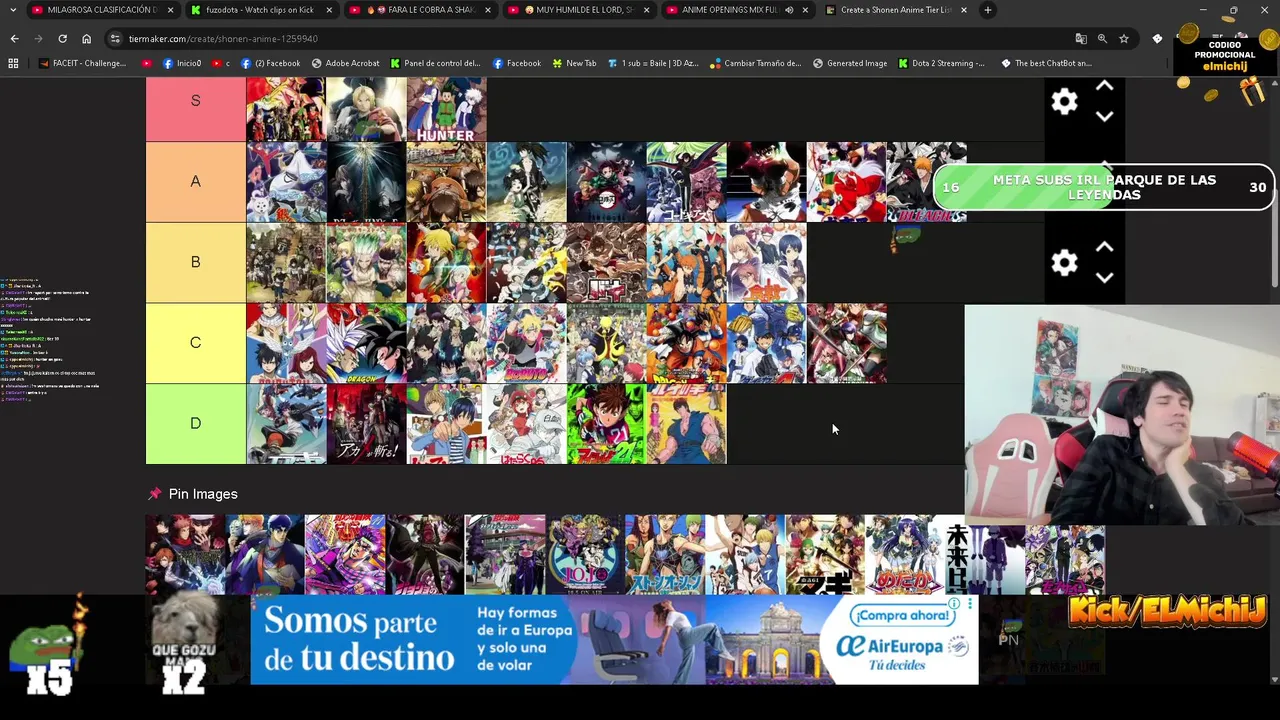Open The best ChatBot bookmark
The height and width of the screenshot is (720, 1280).
1045,63
